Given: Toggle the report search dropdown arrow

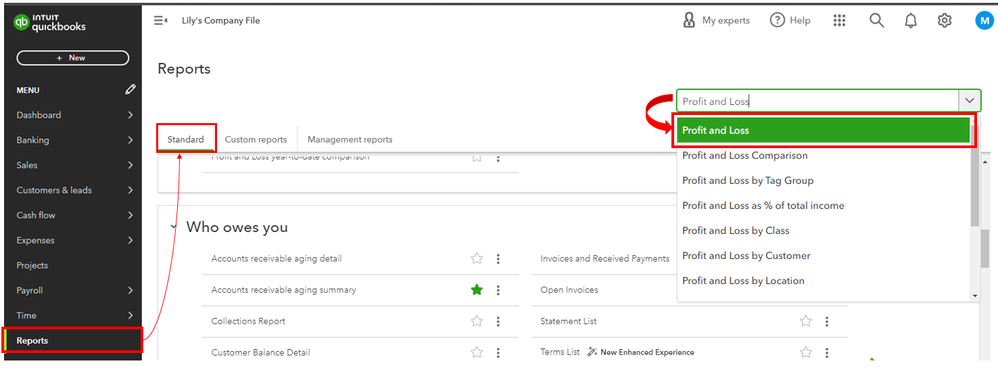Looking at the screenshot, I should tap(969, 101).
